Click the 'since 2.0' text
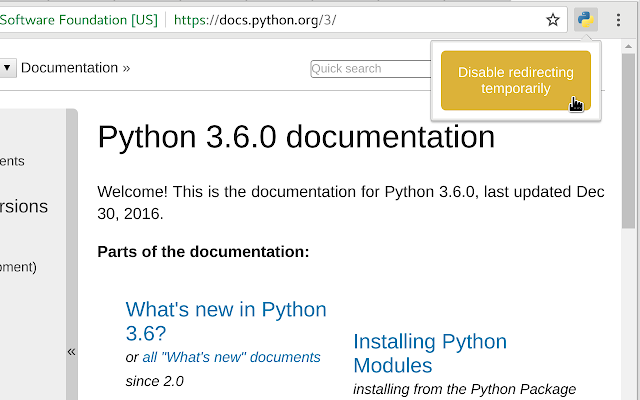The image size is (640, 400). point(155,381)
